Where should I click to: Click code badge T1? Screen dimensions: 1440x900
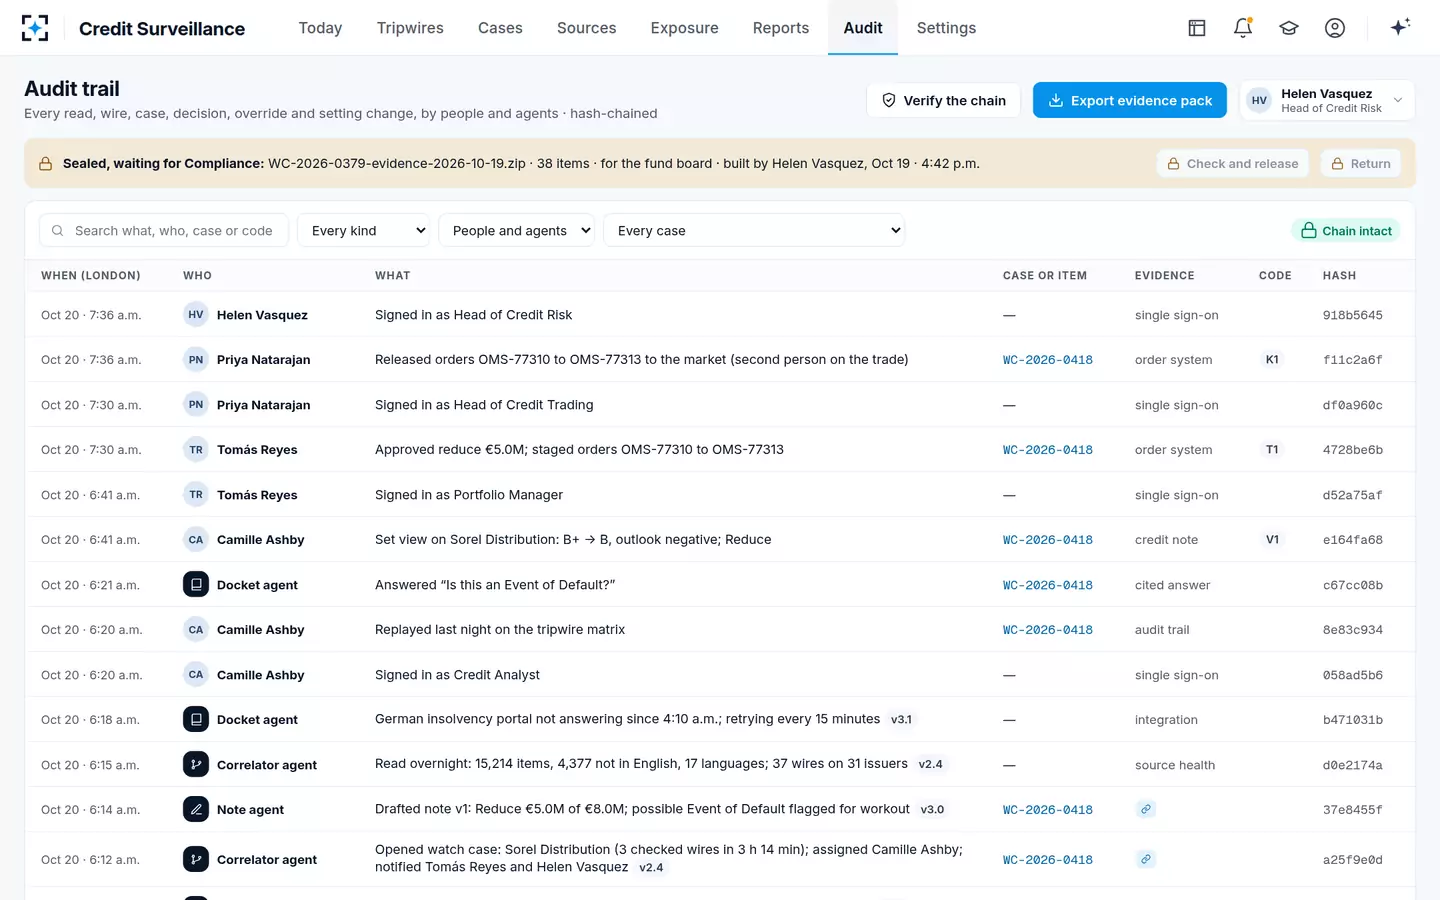click(x=1272, y=449)
